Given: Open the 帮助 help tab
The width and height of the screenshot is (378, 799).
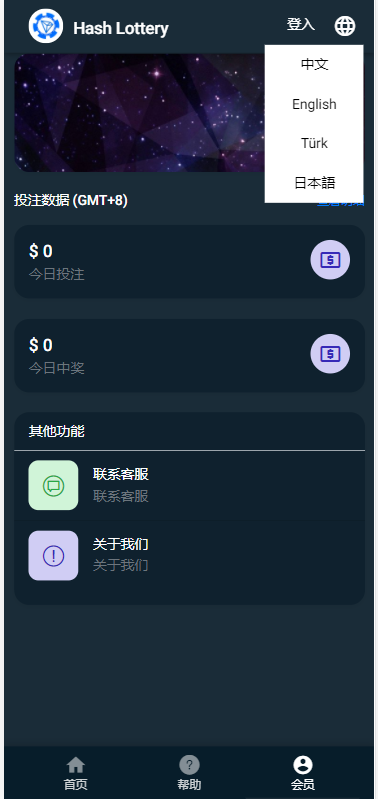Looking at the screenshot, I should [x=189, y=773].
